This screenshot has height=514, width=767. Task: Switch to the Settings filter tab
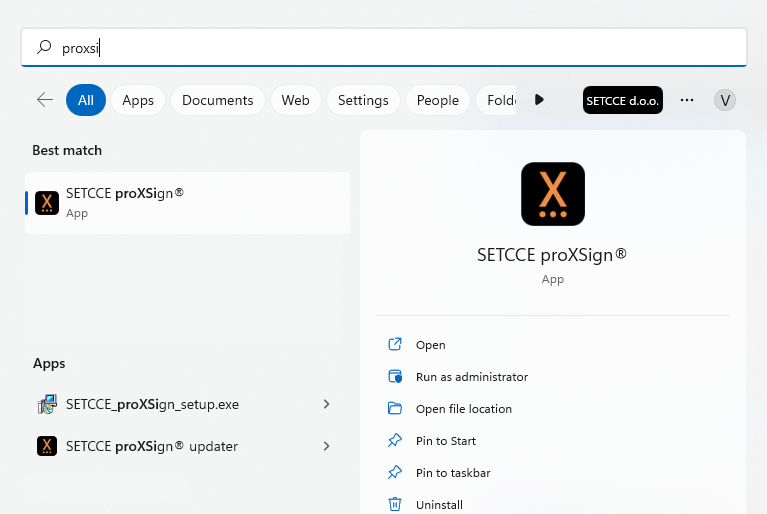(x=363, y=100)
